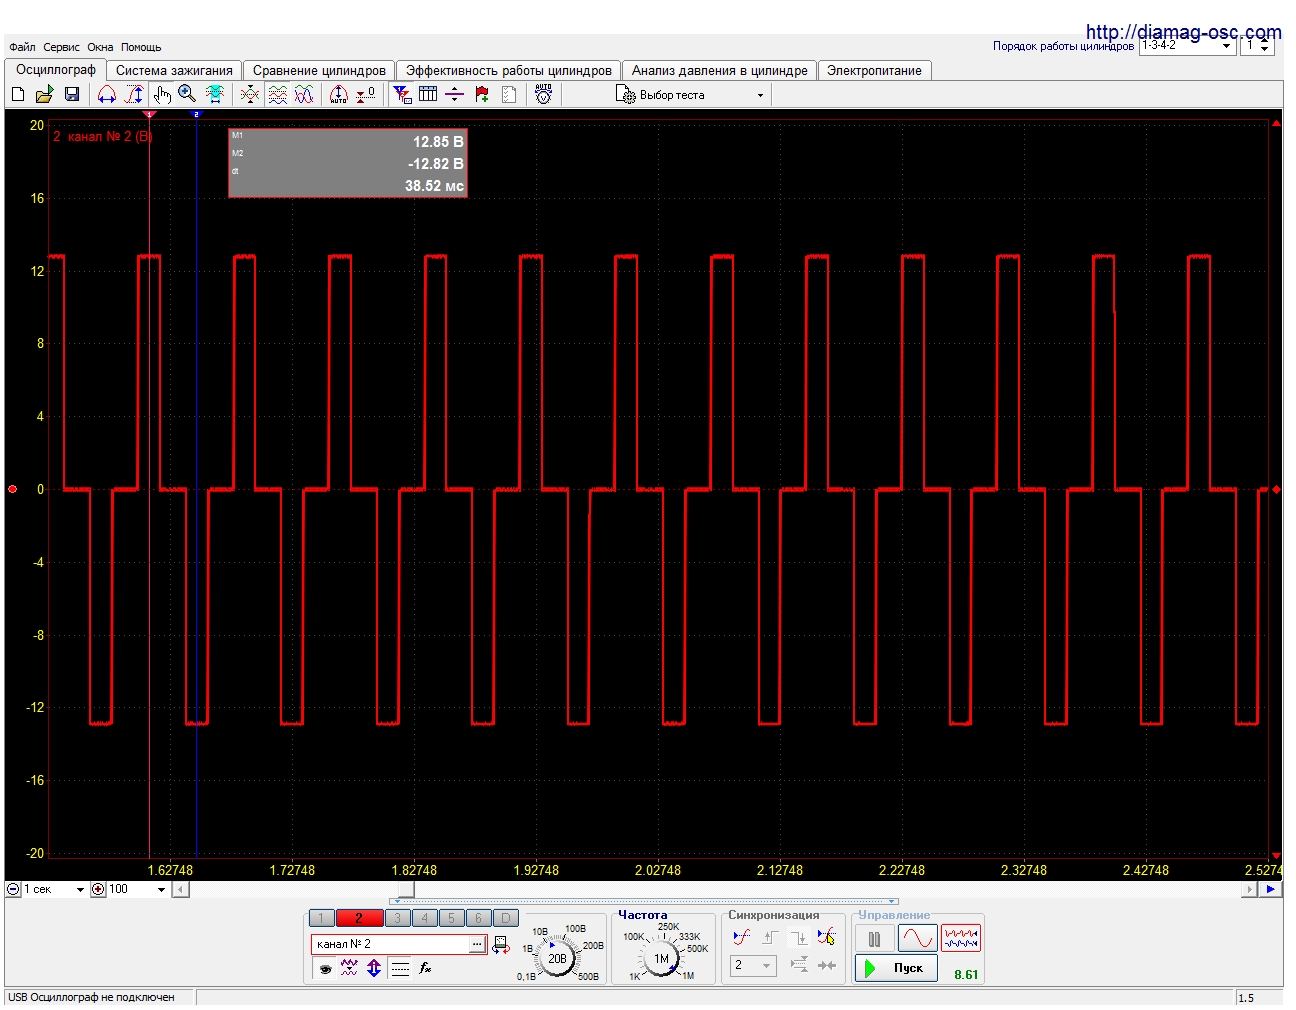This screenshot has width=1296, height=1010.
Task: Click the pause button in Управление
Action: point(874,938)
